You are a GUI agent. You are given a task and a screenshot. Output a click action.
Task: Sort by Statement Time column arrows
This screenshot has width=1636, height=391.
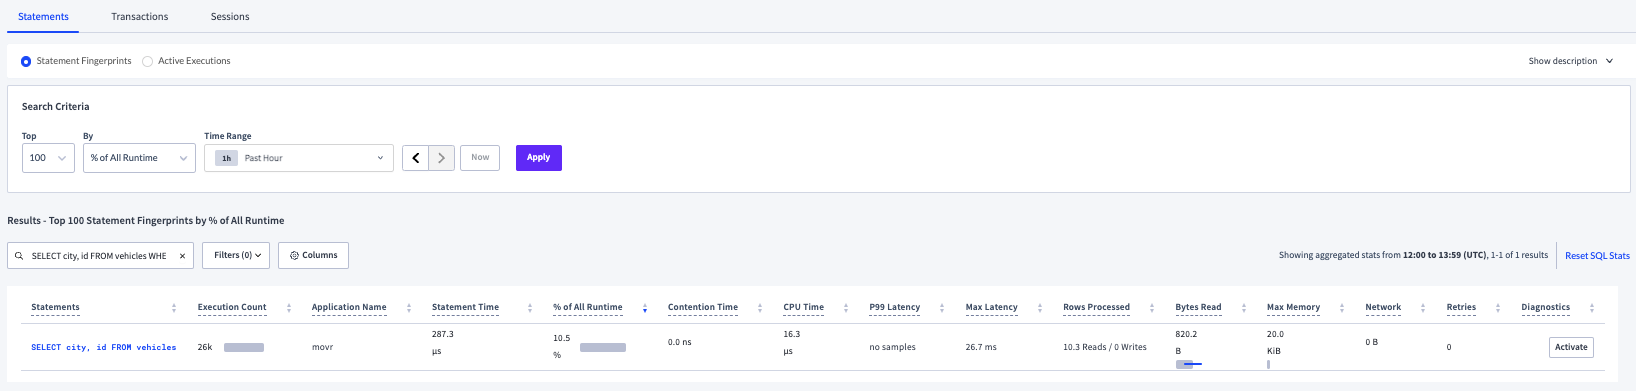pos(530,308)
